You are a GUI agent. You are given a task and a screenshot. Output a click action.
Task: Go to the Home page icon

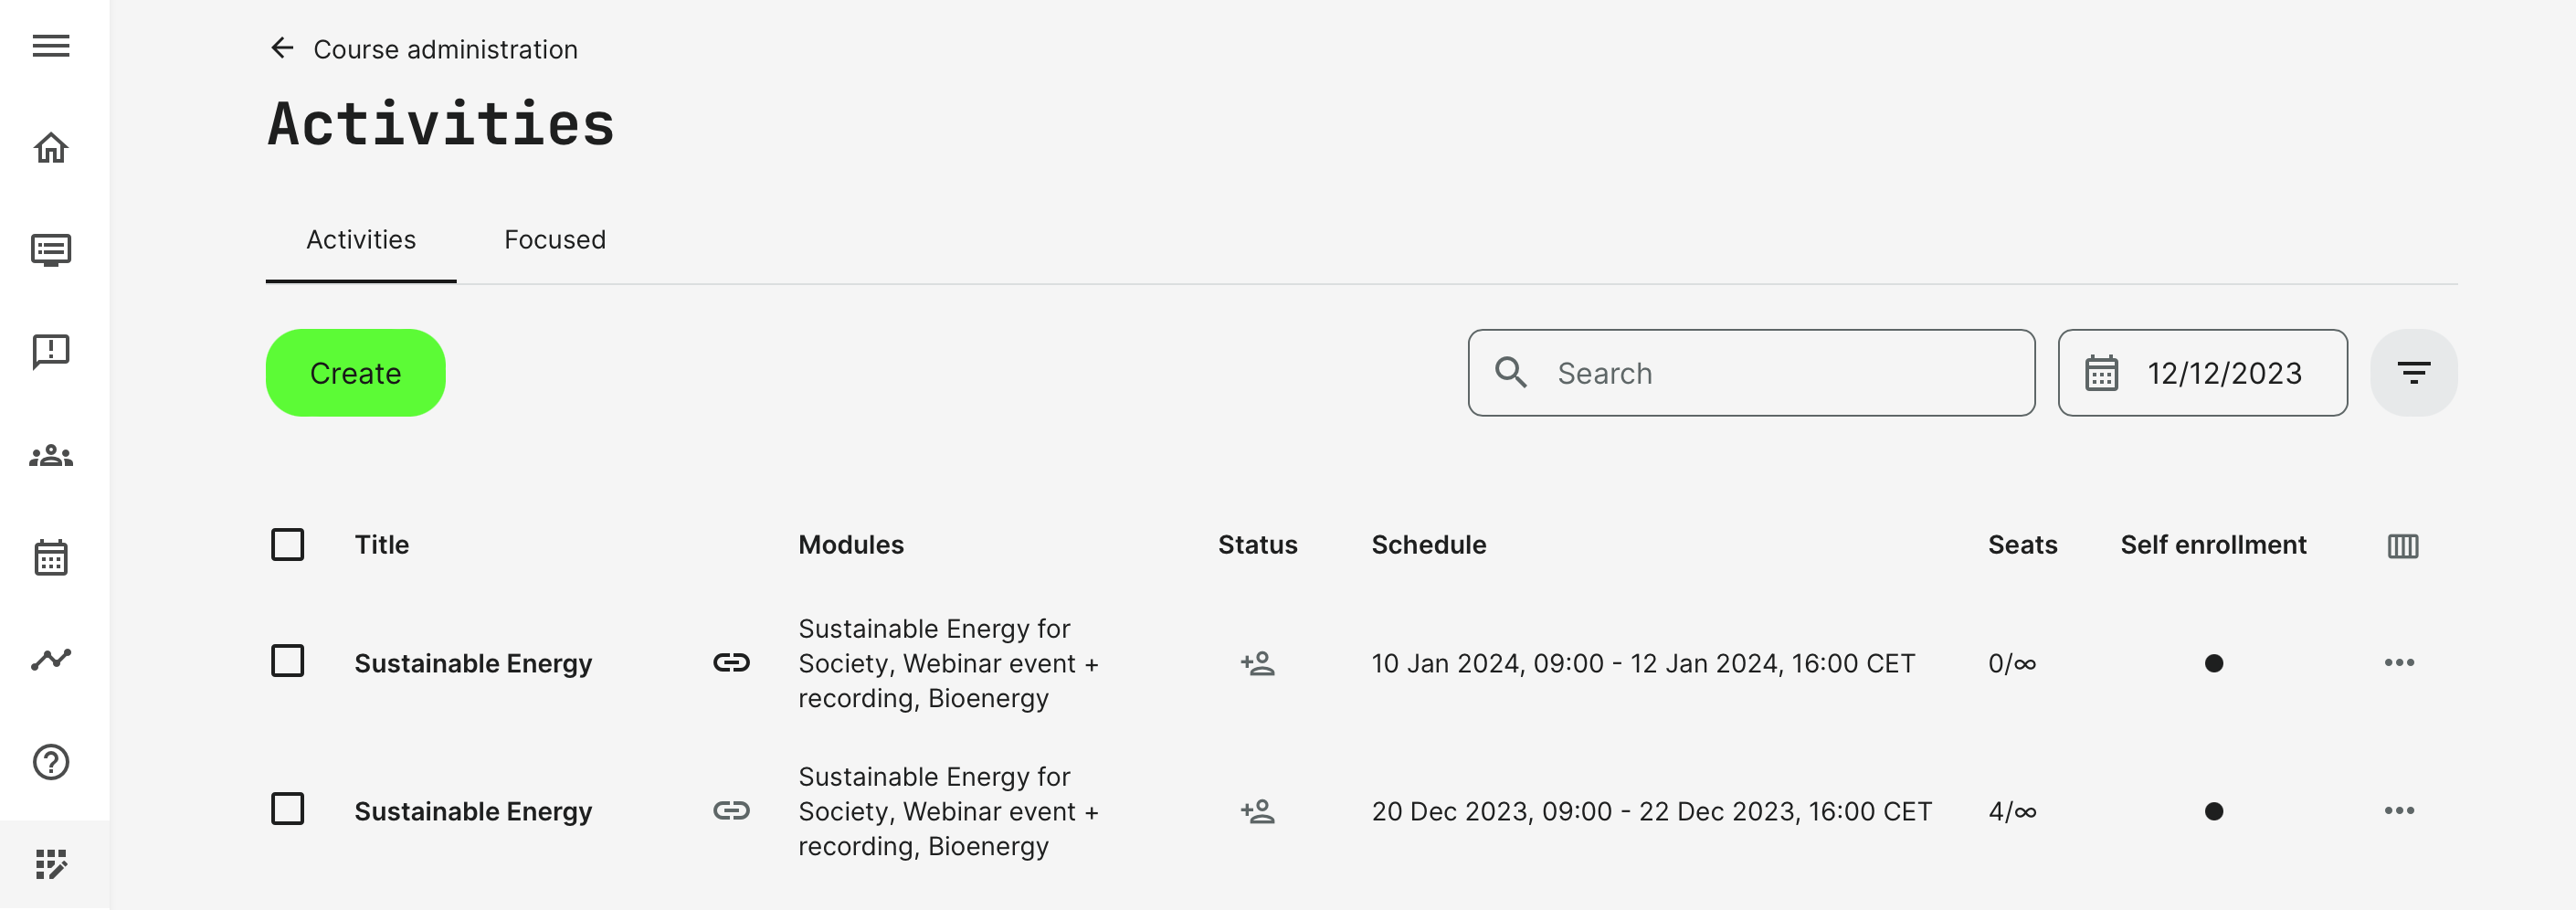tap(51, 148)
